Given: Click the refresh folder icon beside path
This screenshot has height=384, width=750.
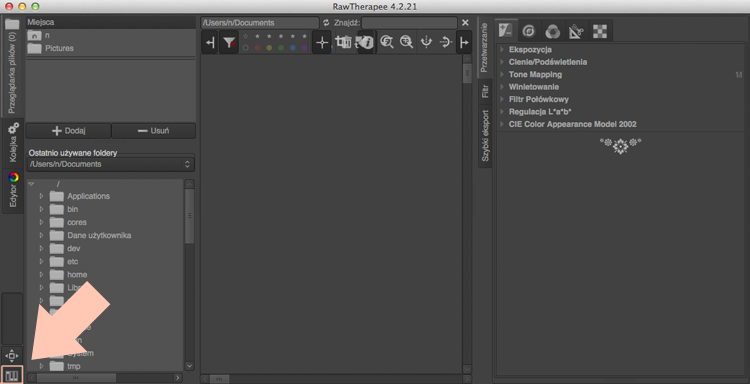Looking at the screenshot, I should click(x=326, y=22).
